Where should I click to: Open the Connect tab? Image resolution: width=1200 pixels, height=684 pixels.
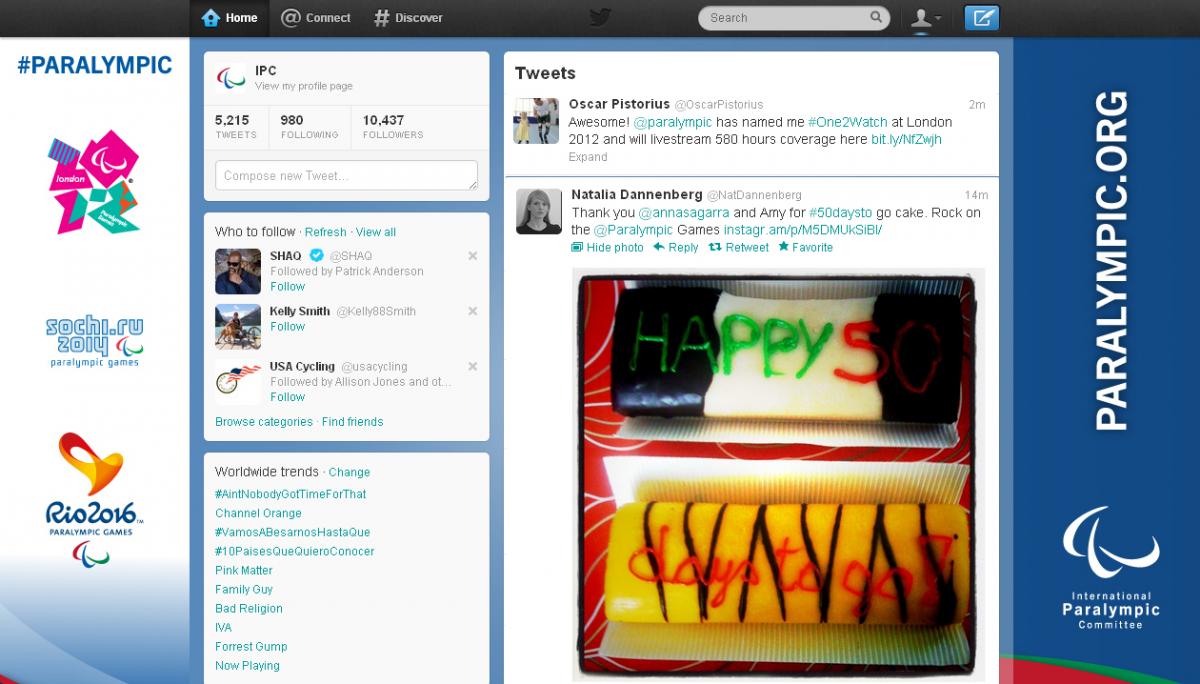pyautogui.click(x=316, y=17)
